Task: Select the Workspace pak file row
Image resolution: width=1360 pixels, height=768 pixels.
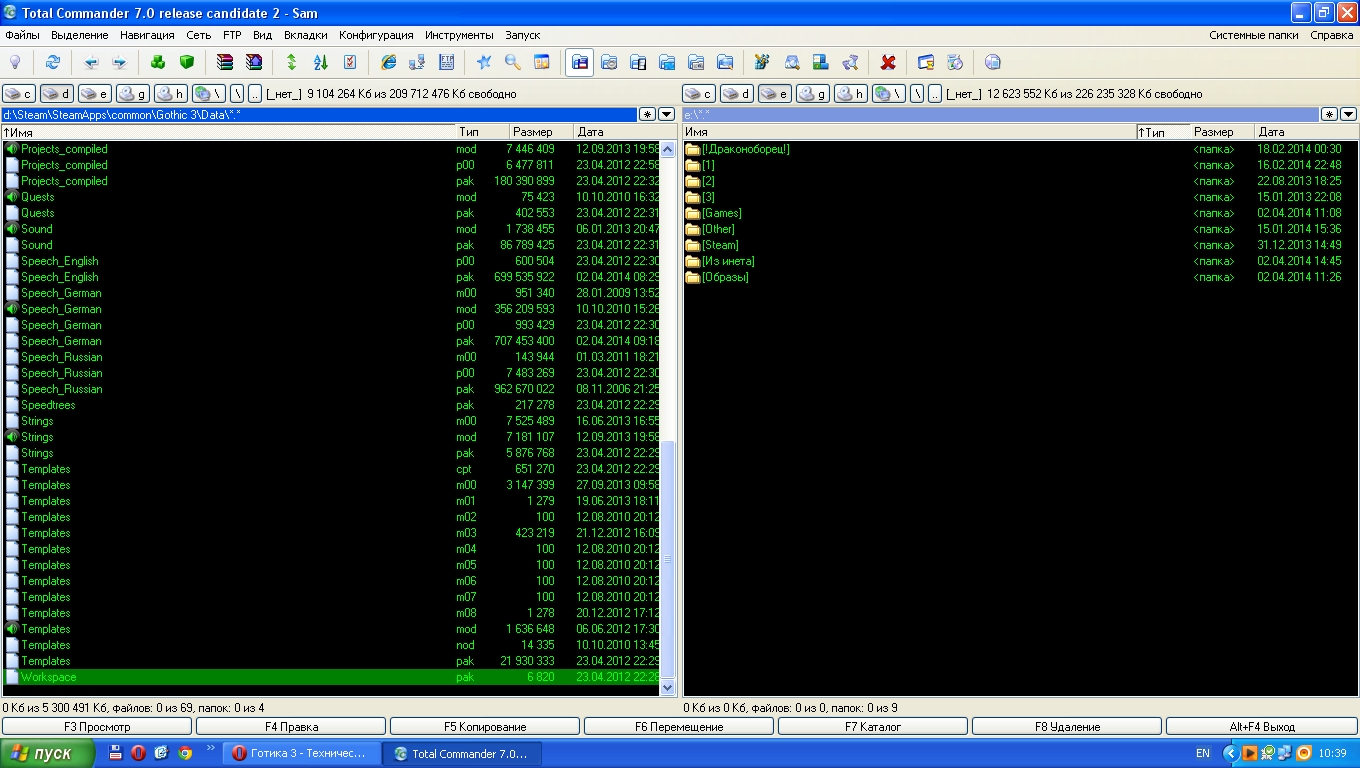Action: click(x=331, y=677)
